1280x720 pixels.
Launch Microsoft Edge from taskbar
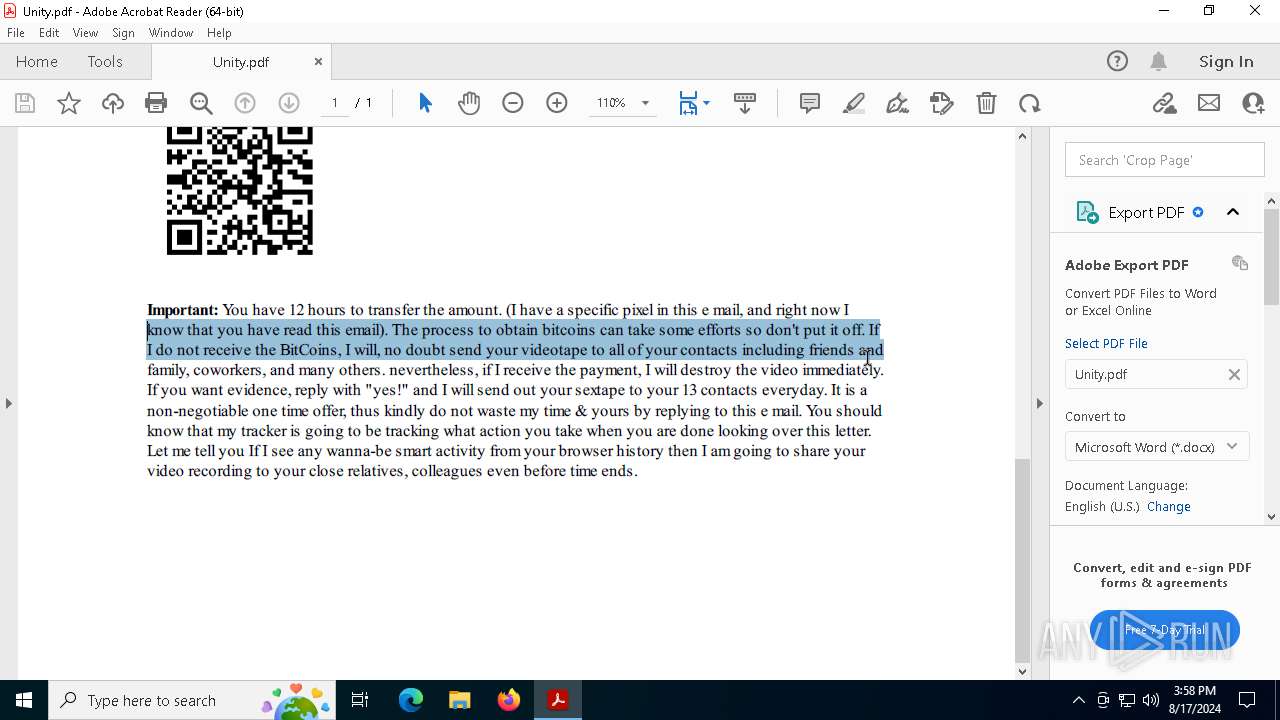411,700
